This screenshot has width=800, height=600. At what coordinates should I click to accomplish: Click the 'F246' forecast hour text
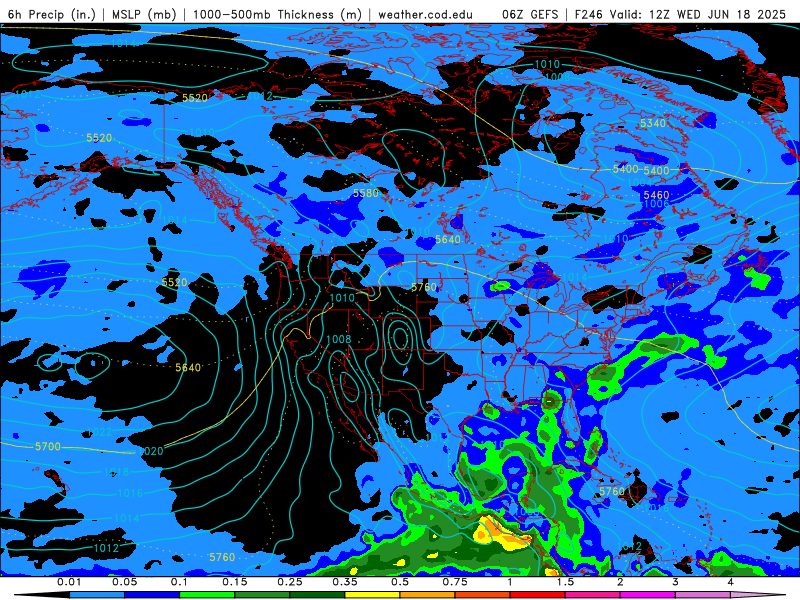589,14
